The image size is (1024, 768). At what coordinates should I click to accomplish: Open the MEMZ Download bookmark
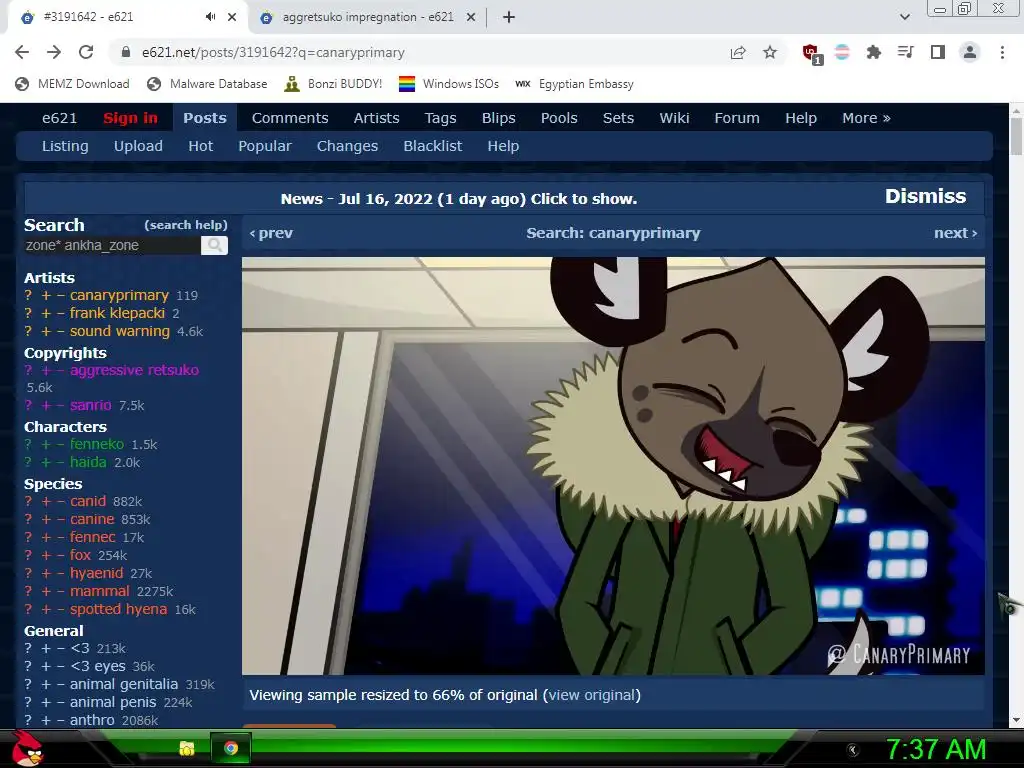click(x=72, y=84)
